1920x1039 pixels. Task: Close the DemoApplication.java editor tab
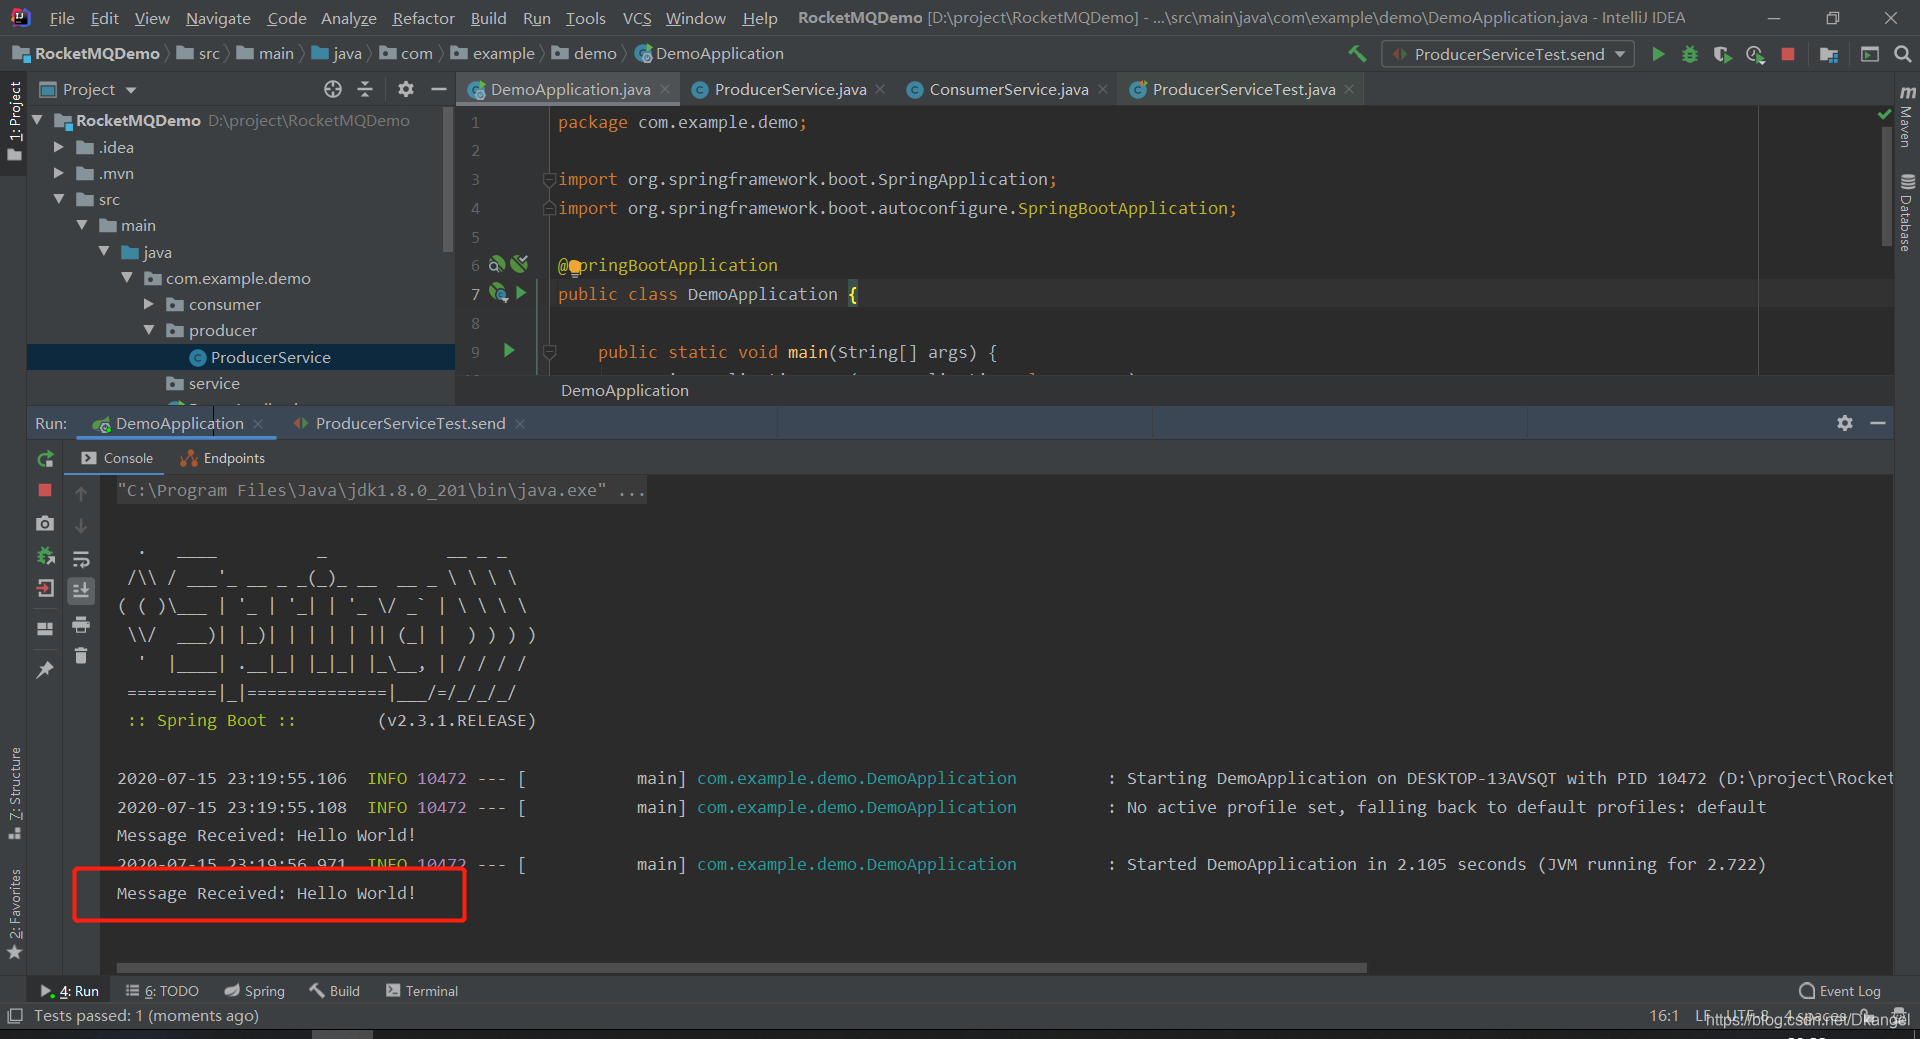665,89
